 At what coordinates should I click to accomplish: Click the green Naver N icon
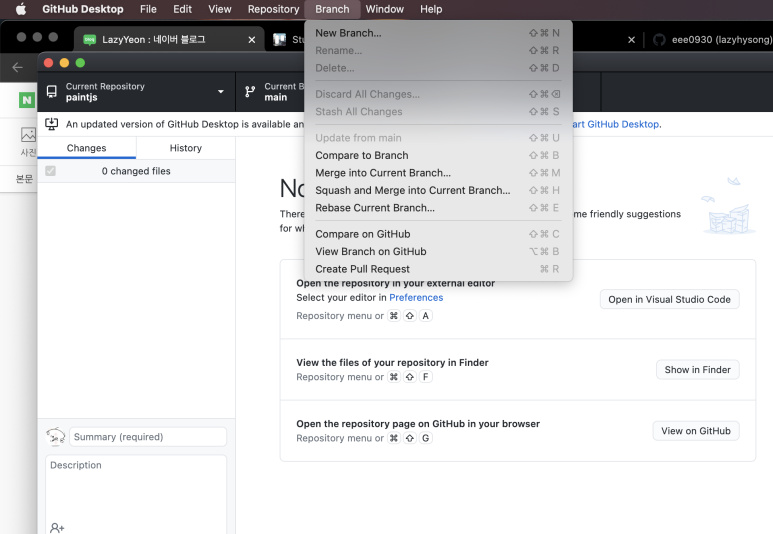27,100
